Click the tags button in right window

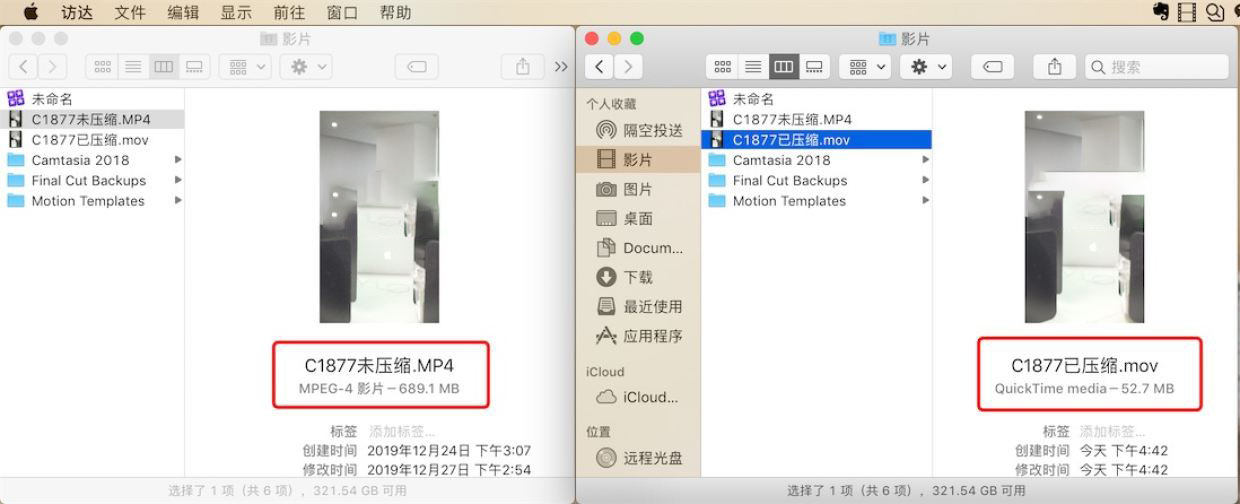(x=993, y=67)
